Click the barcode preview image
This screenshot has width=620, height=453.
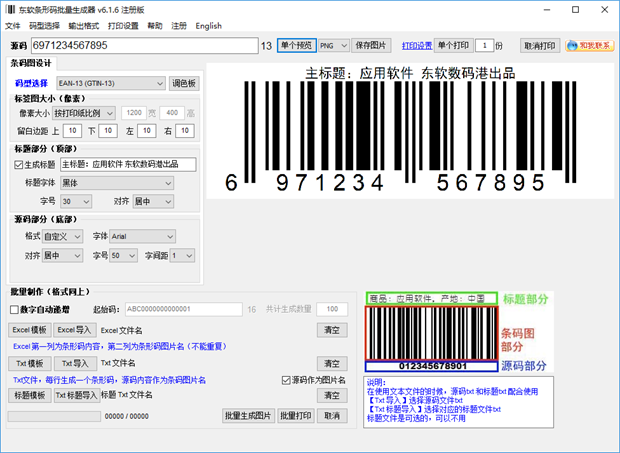(x=410, y=131)
